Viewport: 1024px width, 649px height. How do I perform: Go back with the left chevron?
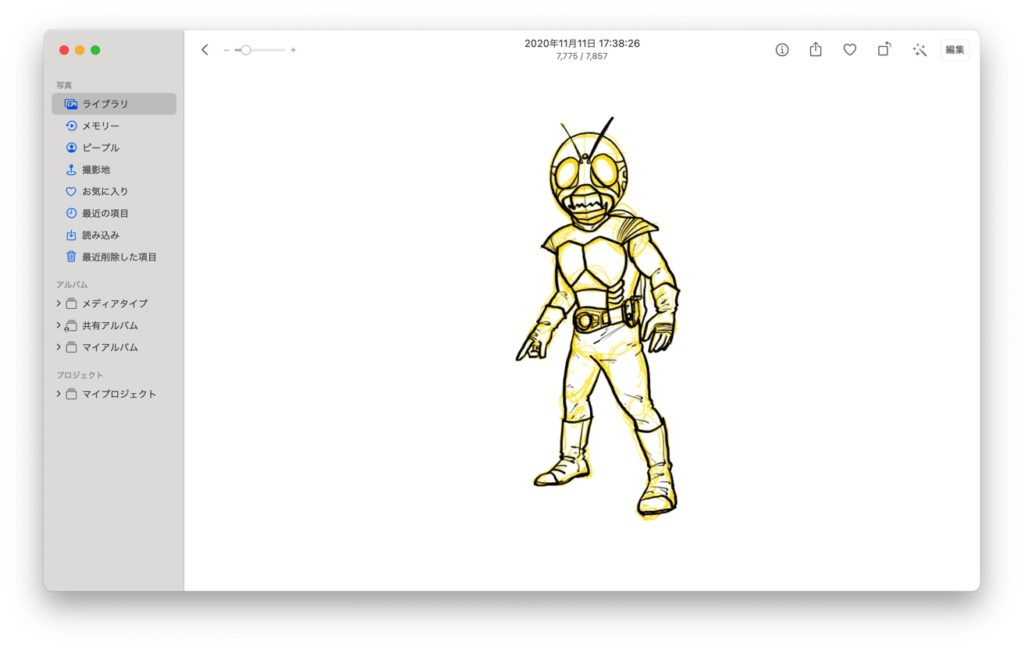point(205,50)
